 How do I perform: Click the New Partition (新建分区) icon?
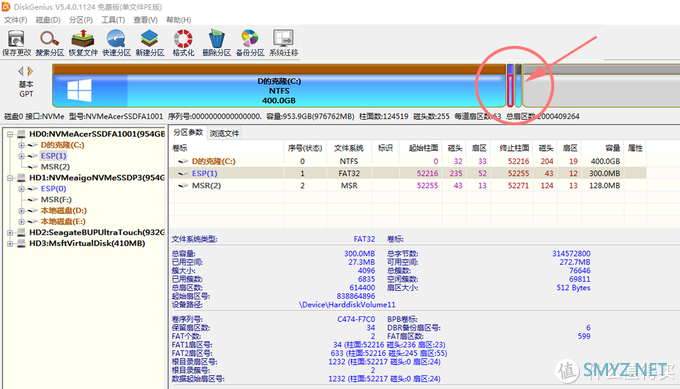[x=150, y=42]
